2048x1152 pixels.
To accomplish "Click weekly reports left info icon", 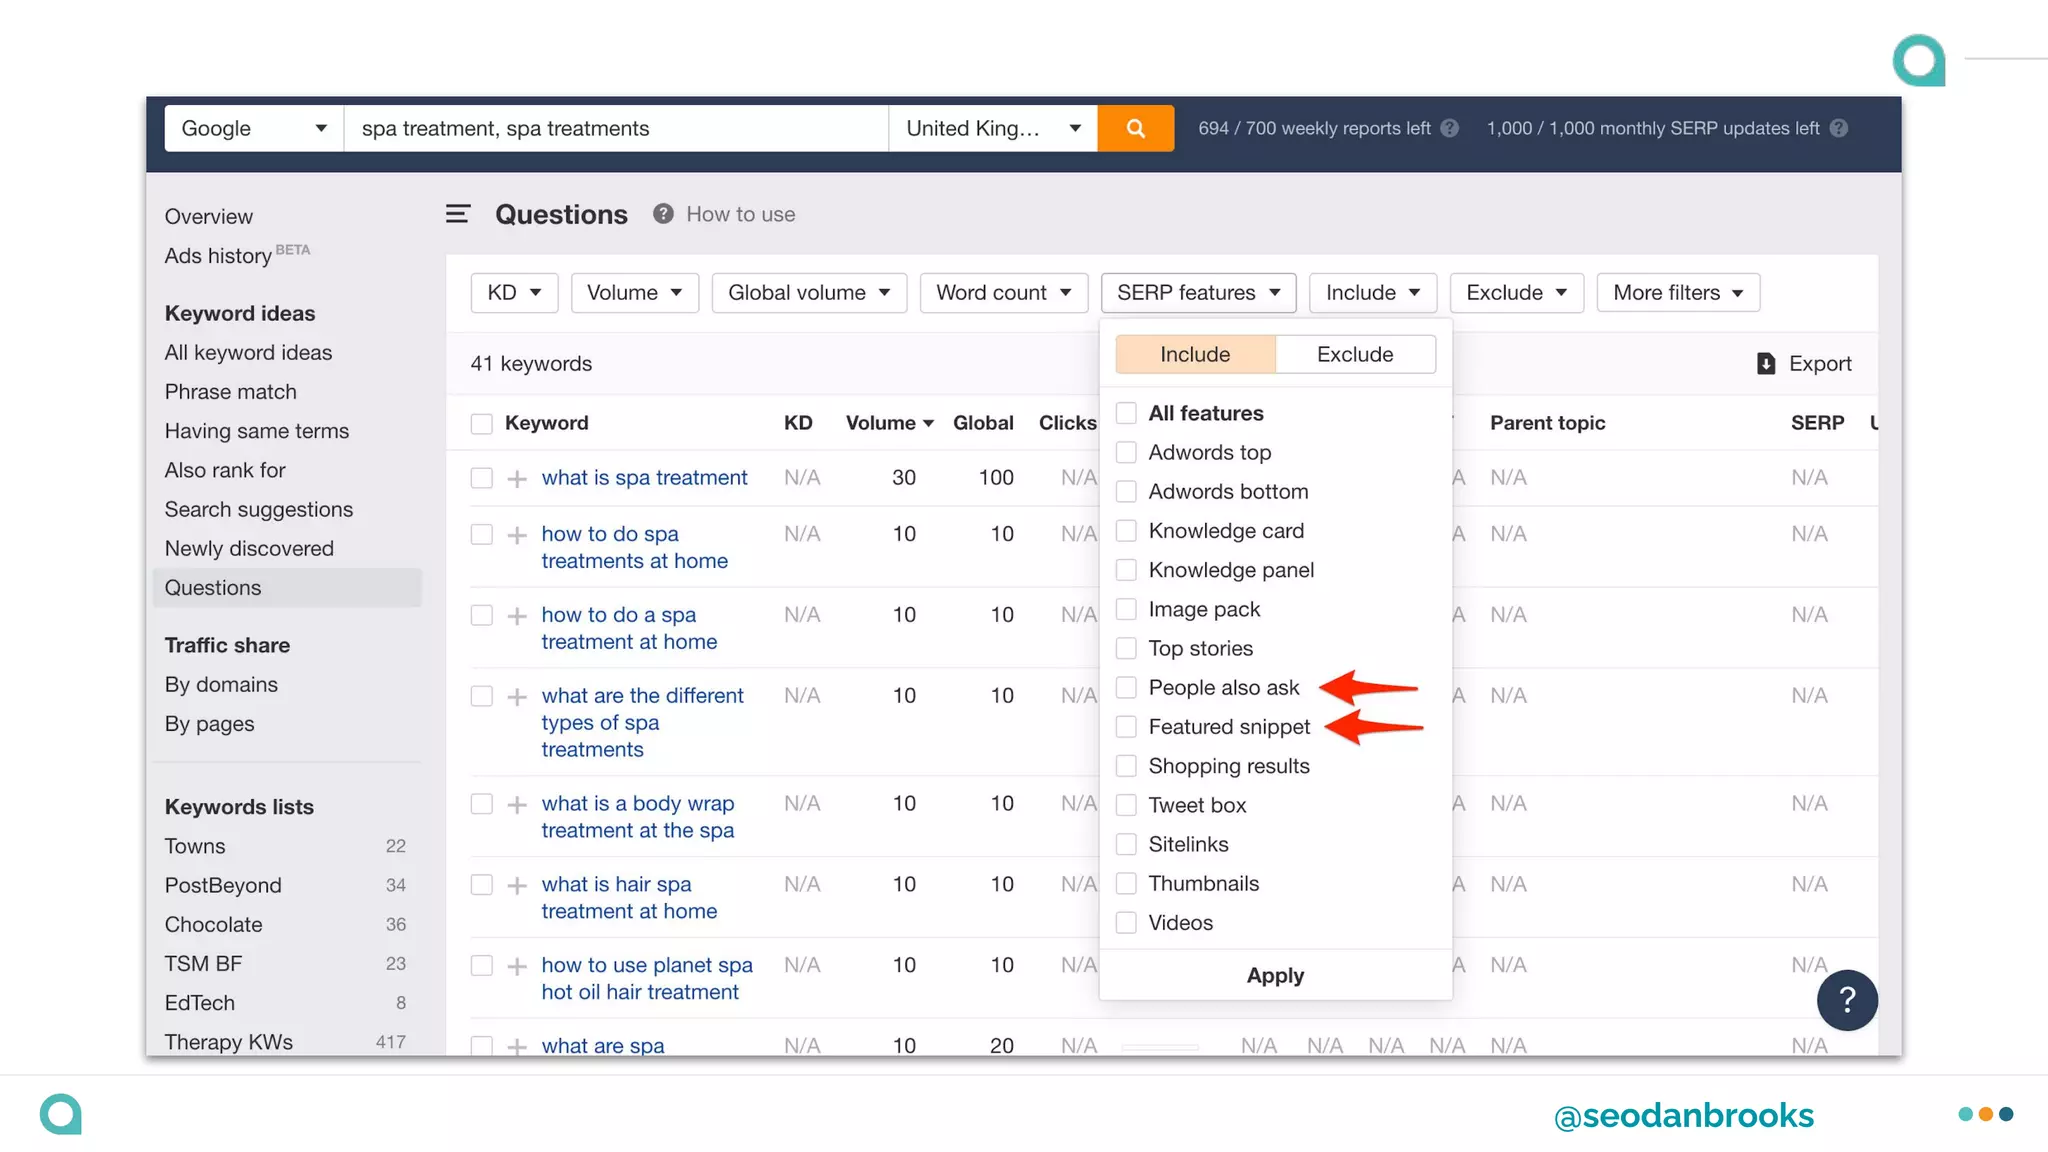I will pyautogui.click(x=1449, y=129).
